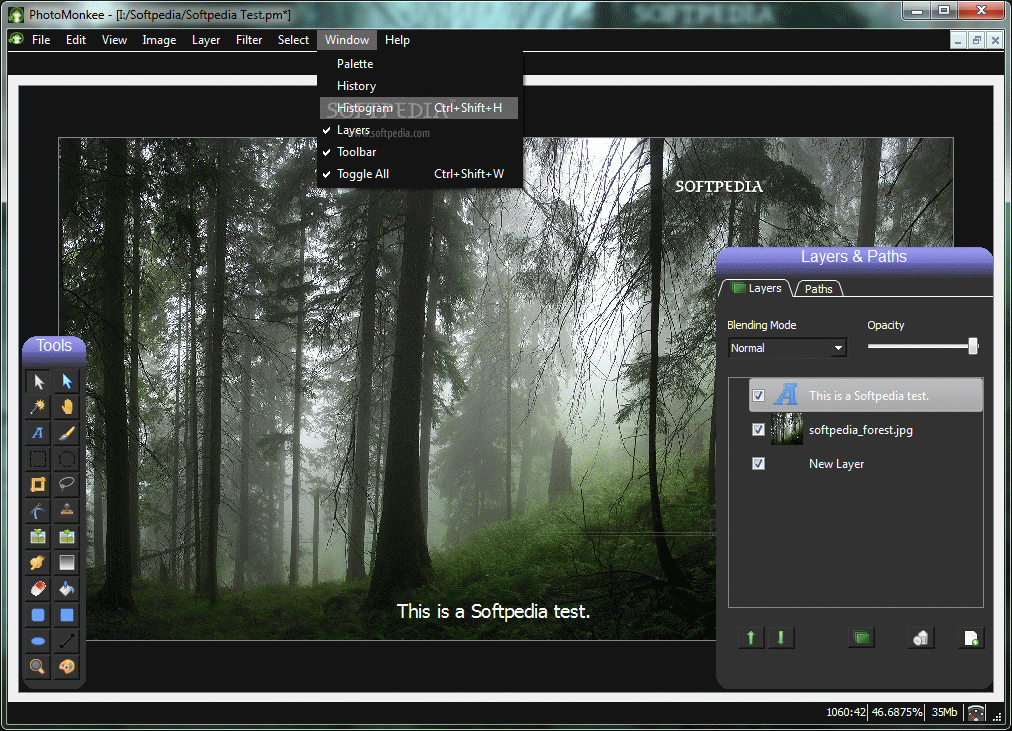Switch to the Layers tab
The width and height of the screenshot is (1012, 731).
pos(758,288)
